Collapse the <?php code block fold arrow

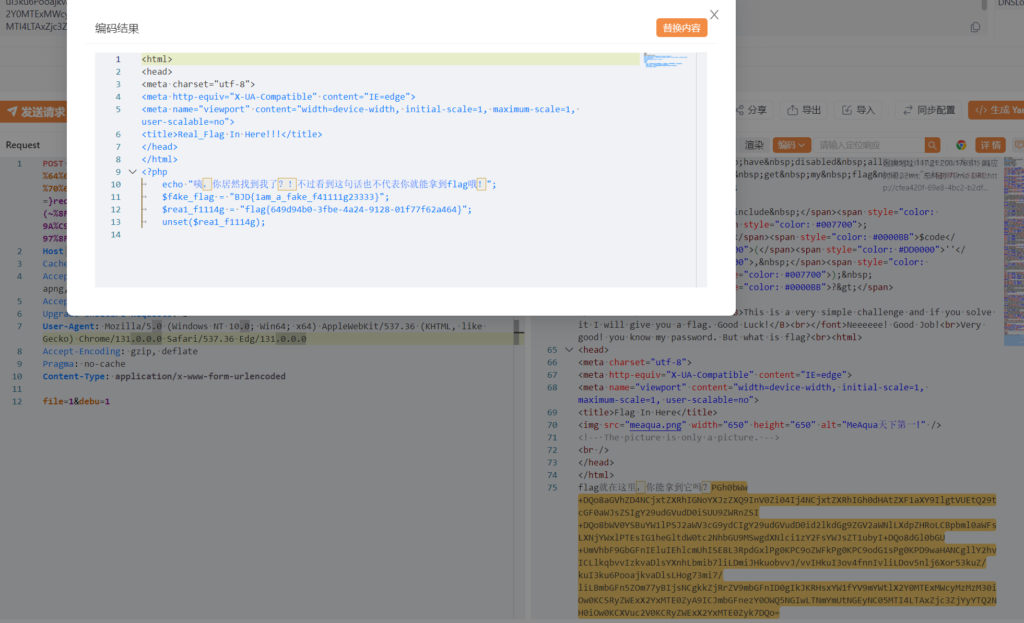[x=132, y=172]
